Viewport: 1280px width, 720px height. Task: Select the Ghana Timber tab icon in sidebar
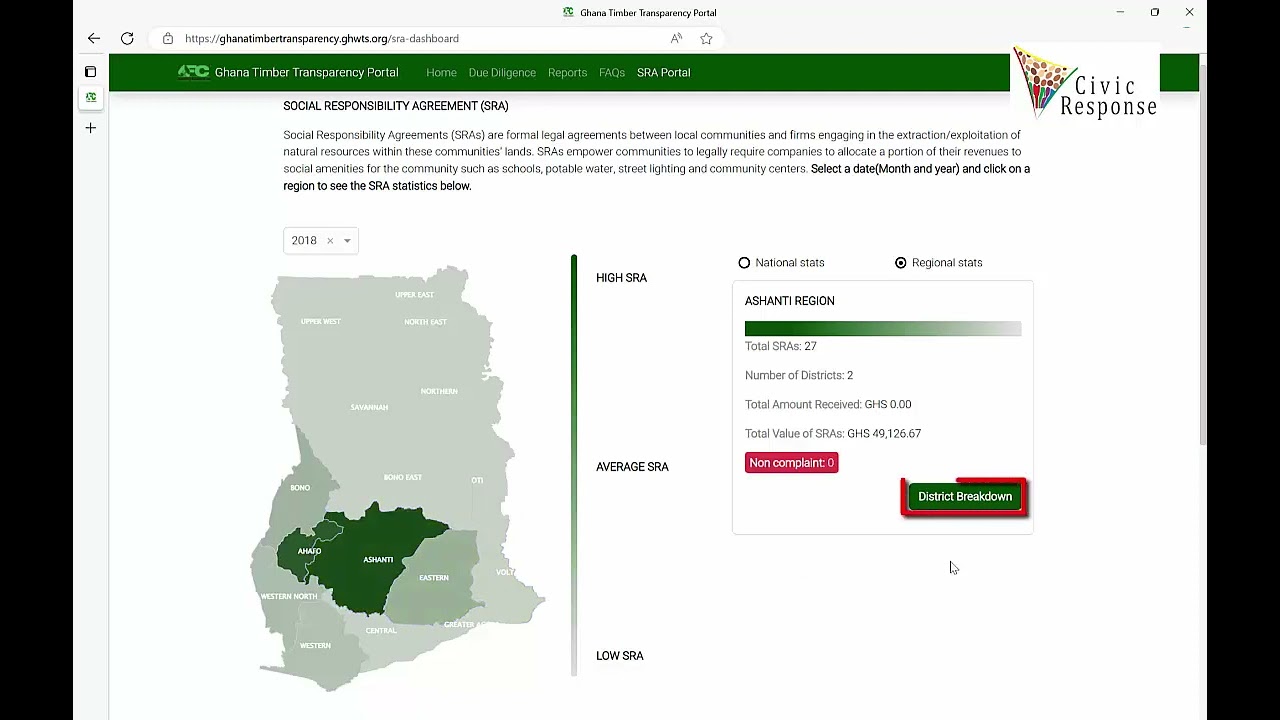pyautogui.click(x=91, y=97)
